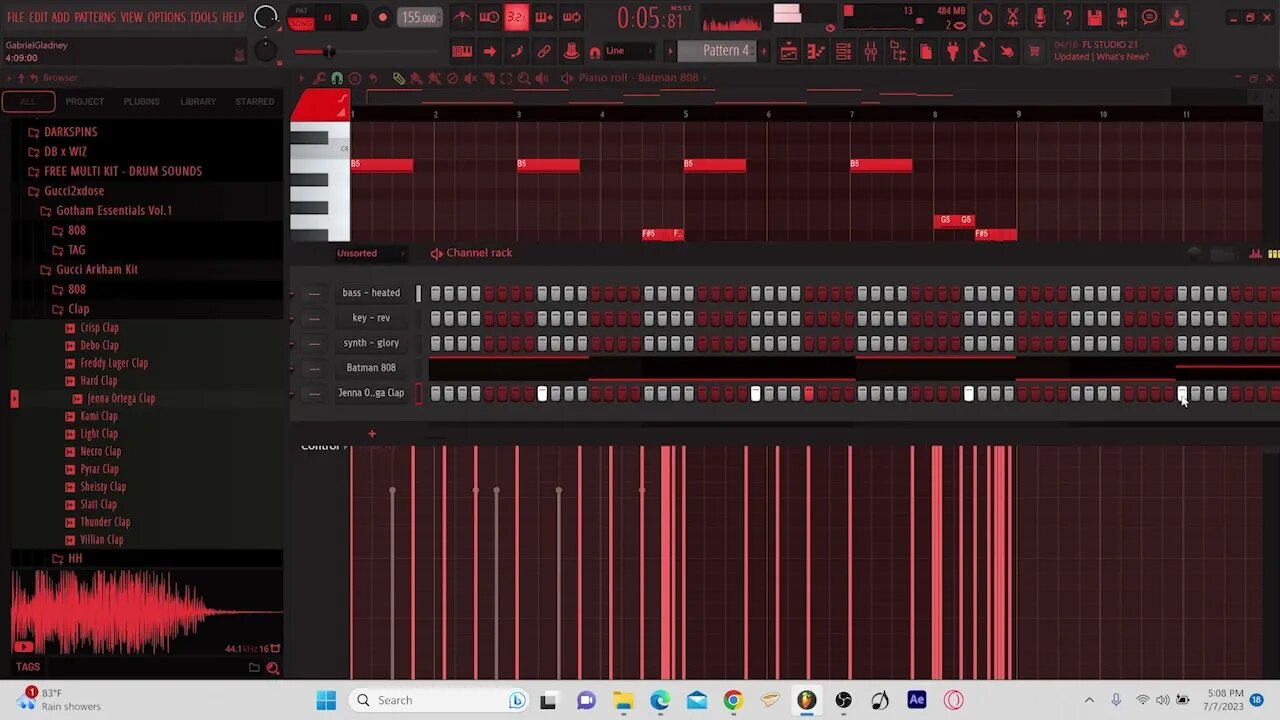Toggle blend recording overdub icon
This screenshot has height=720, width=1280.
[544, 17]
